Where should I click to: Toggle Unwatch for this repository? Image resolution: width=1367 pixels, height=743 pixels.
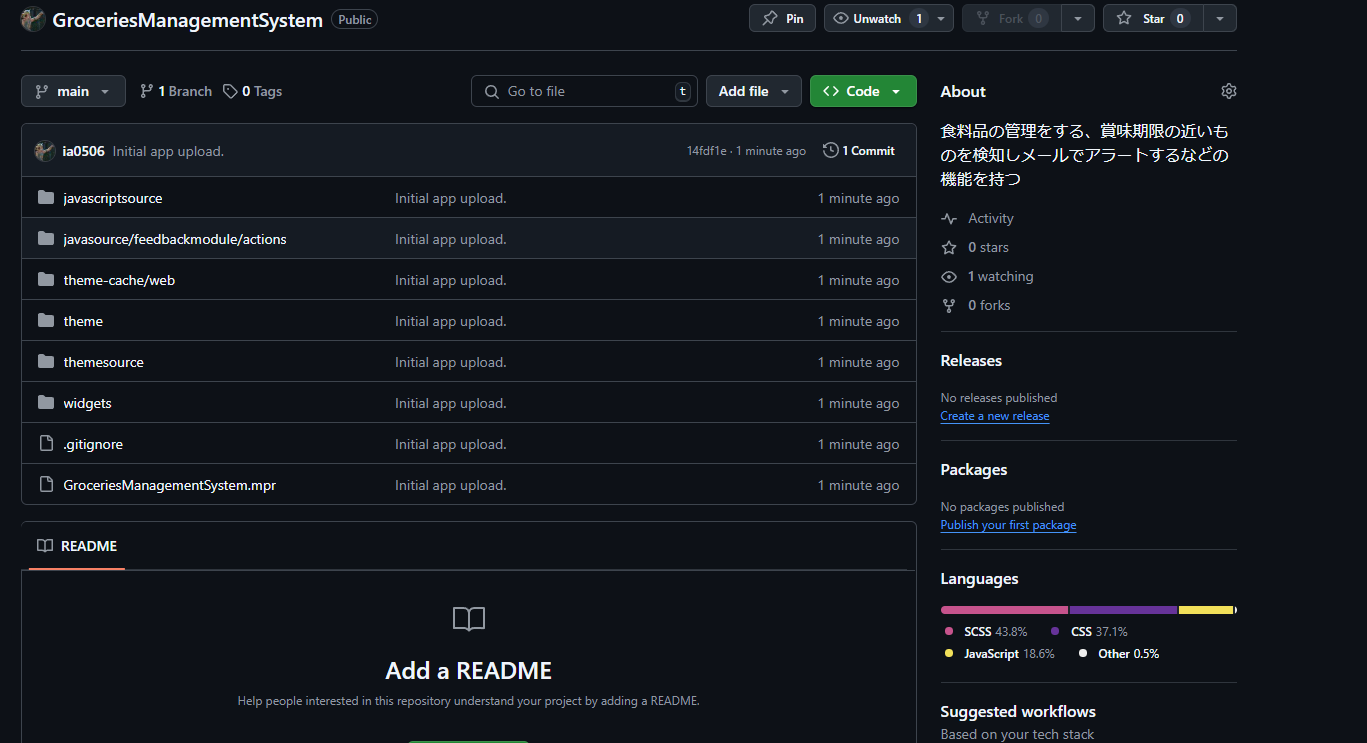[877, 17]
